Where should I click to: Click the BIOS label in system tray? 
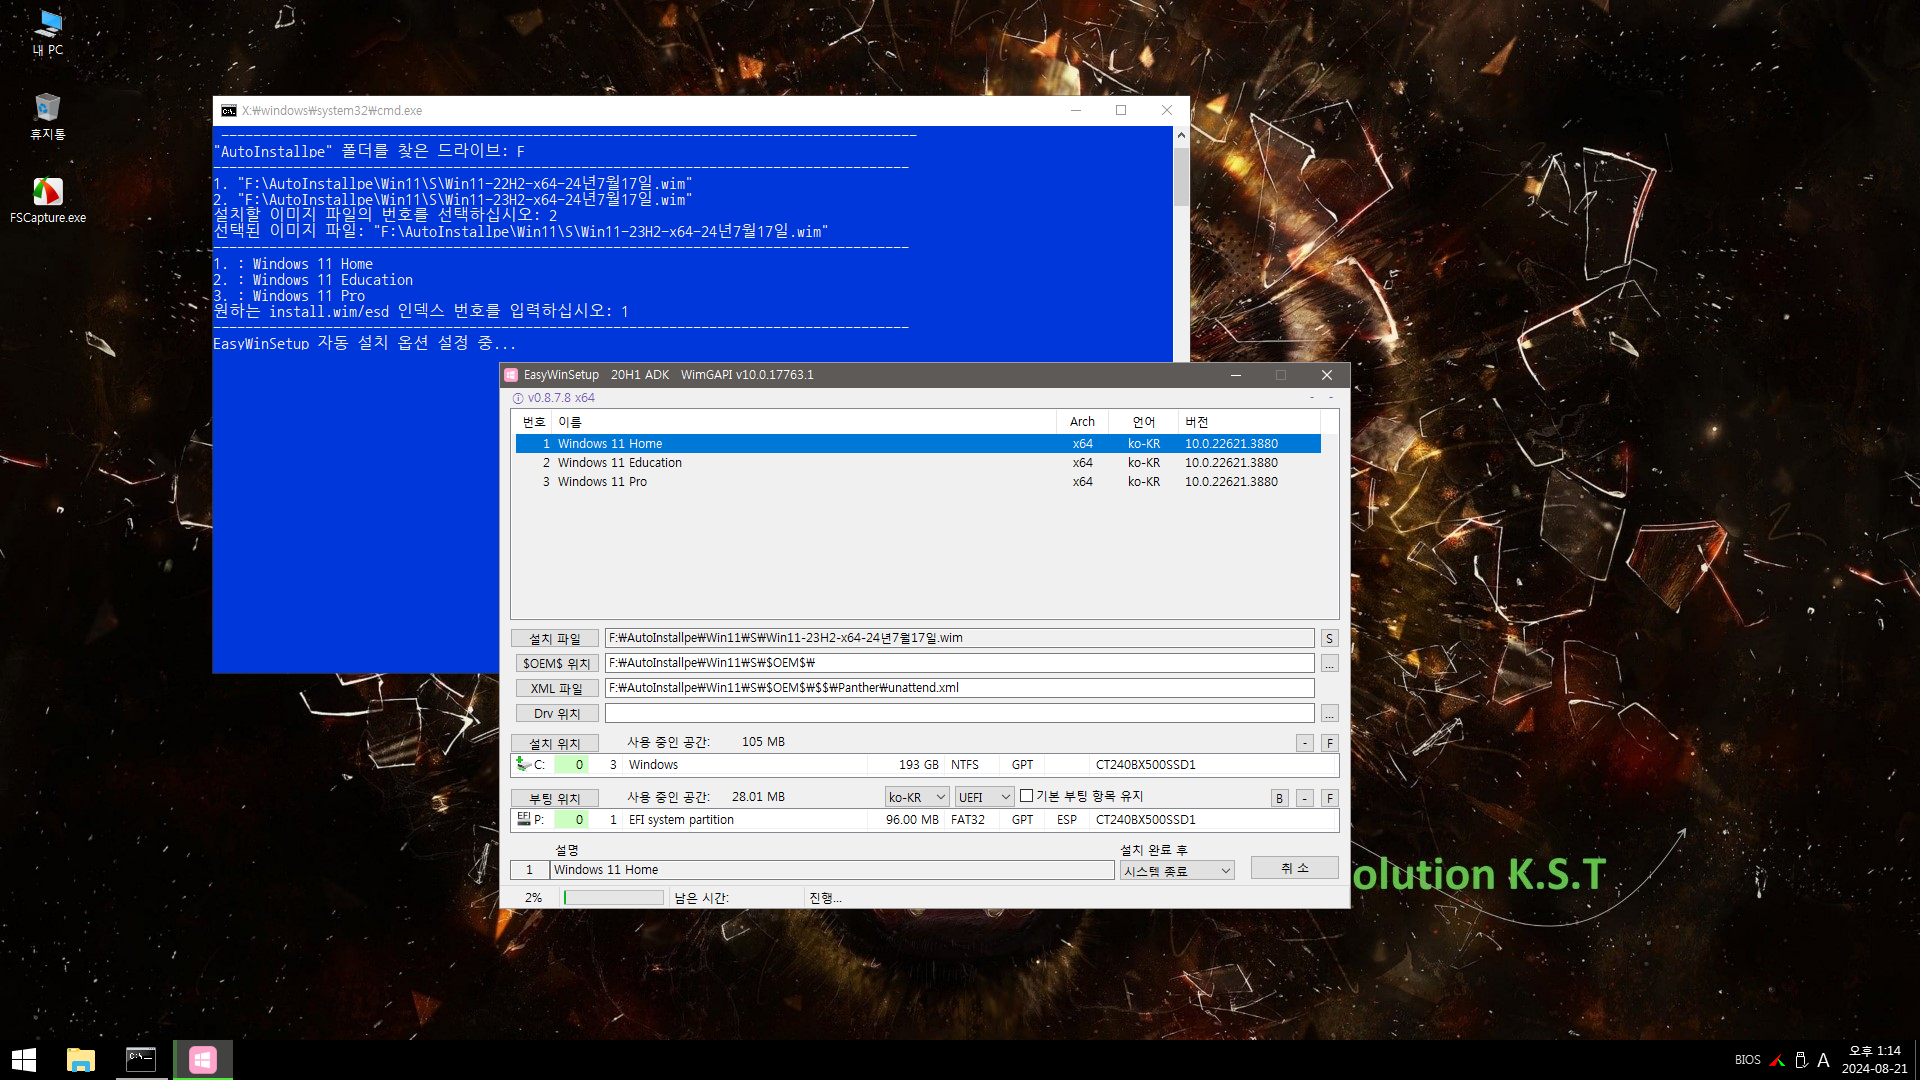pos(1747,1060)
